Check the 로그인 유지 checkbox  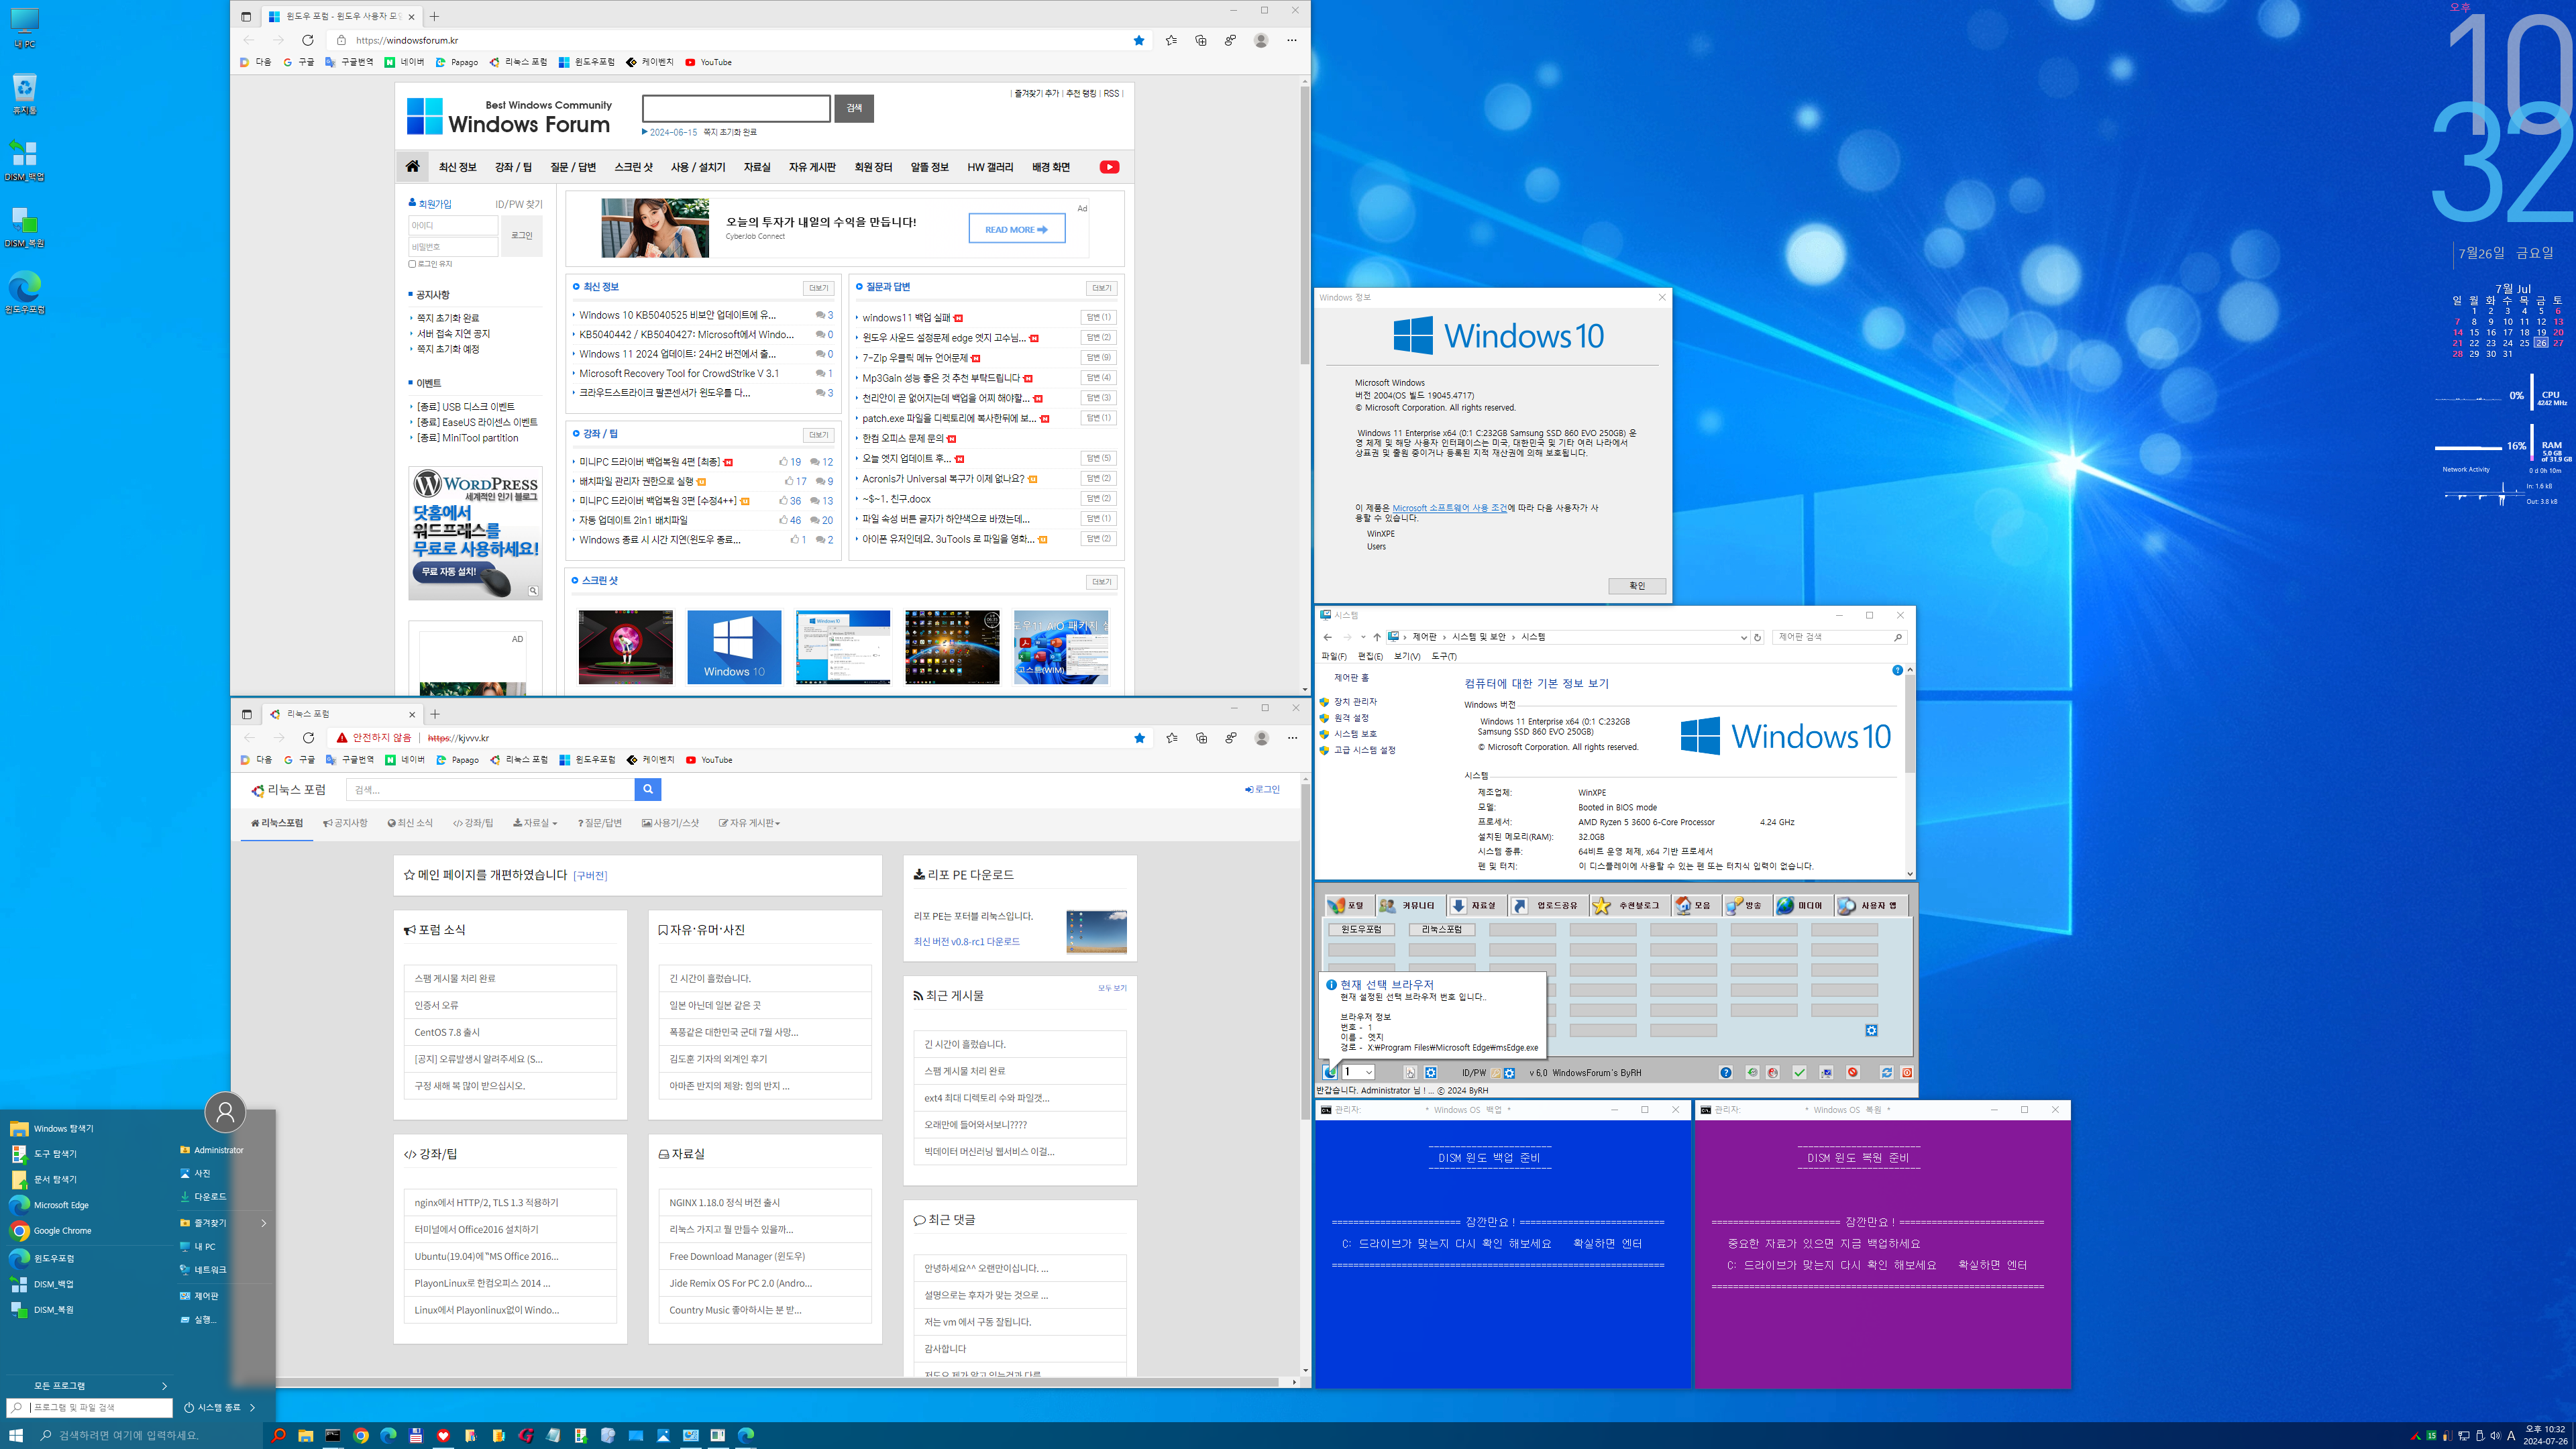tap(412, 264)
